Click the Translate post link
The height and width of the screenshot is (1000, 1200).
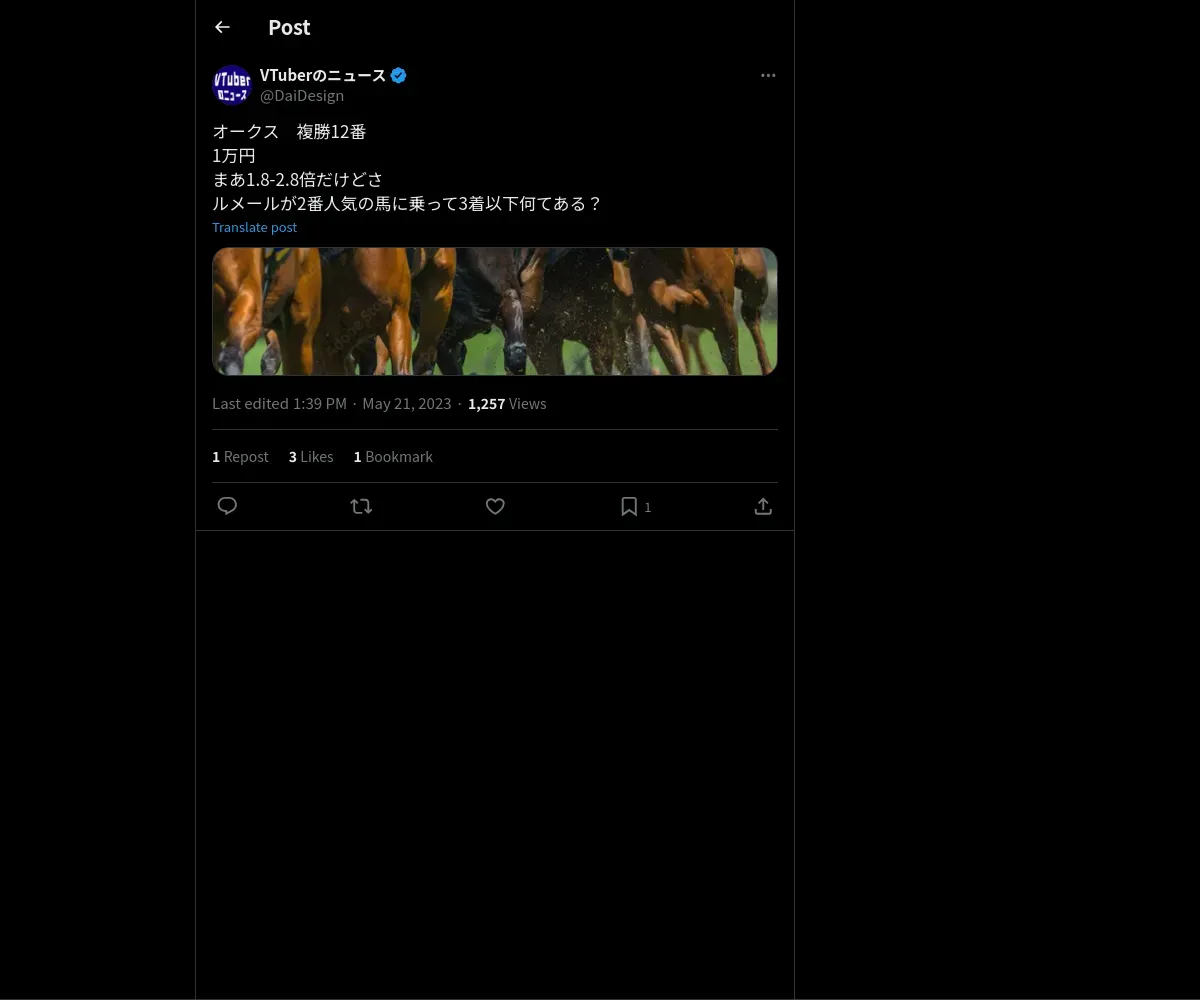pos(254,227)
